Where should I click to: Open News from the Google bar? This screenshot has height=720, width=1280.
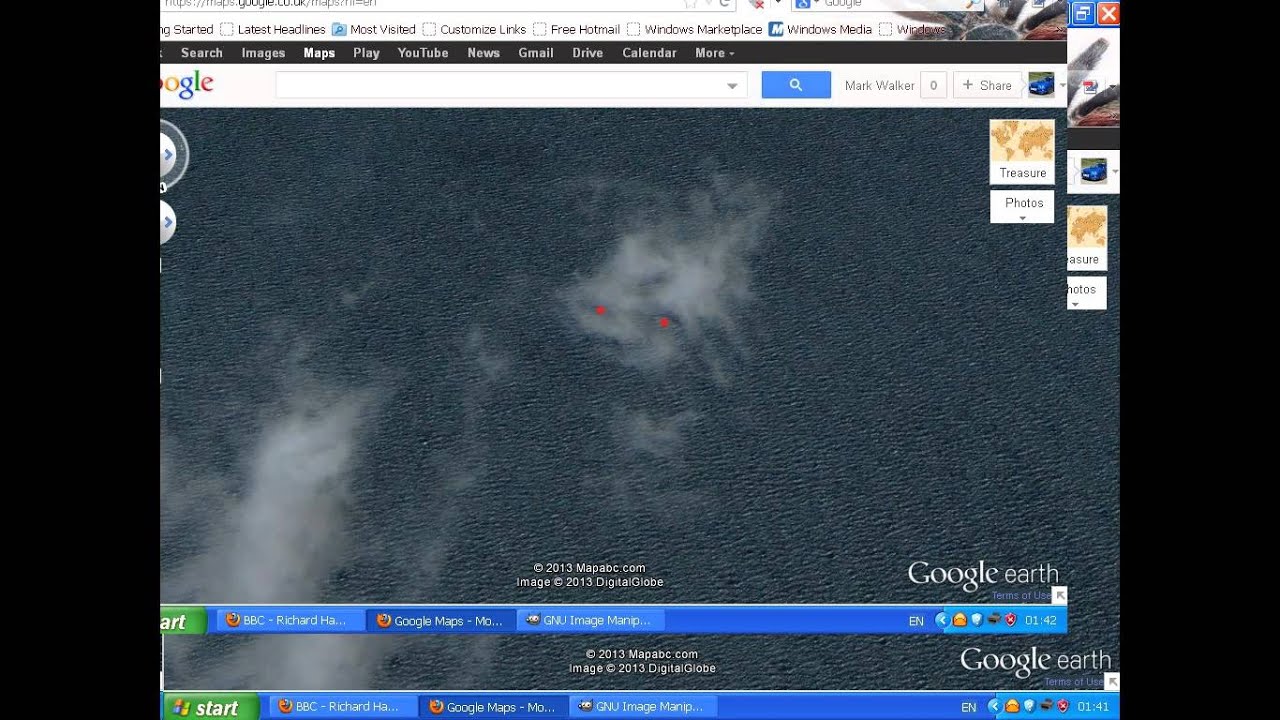click(484, 53)
